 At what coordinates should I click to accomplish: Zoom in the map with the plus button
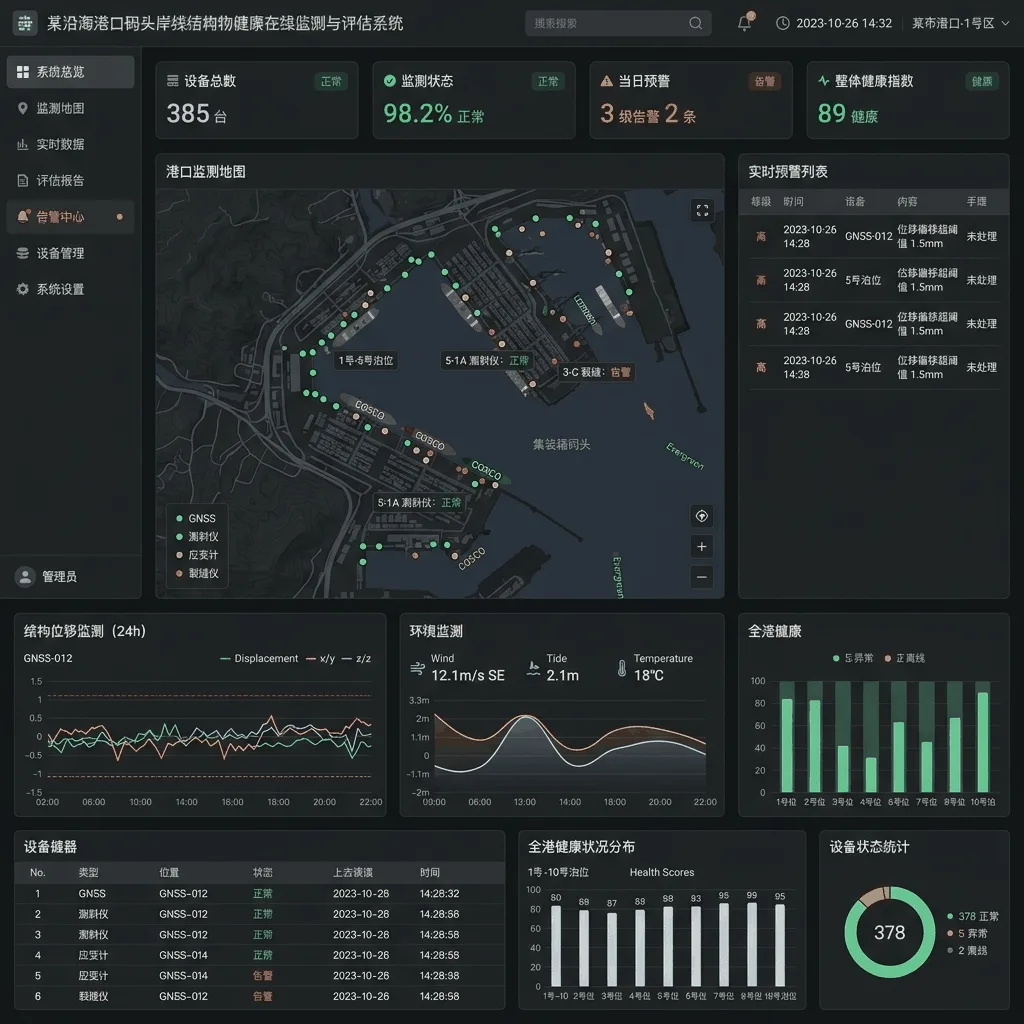(x=701, y=547)
